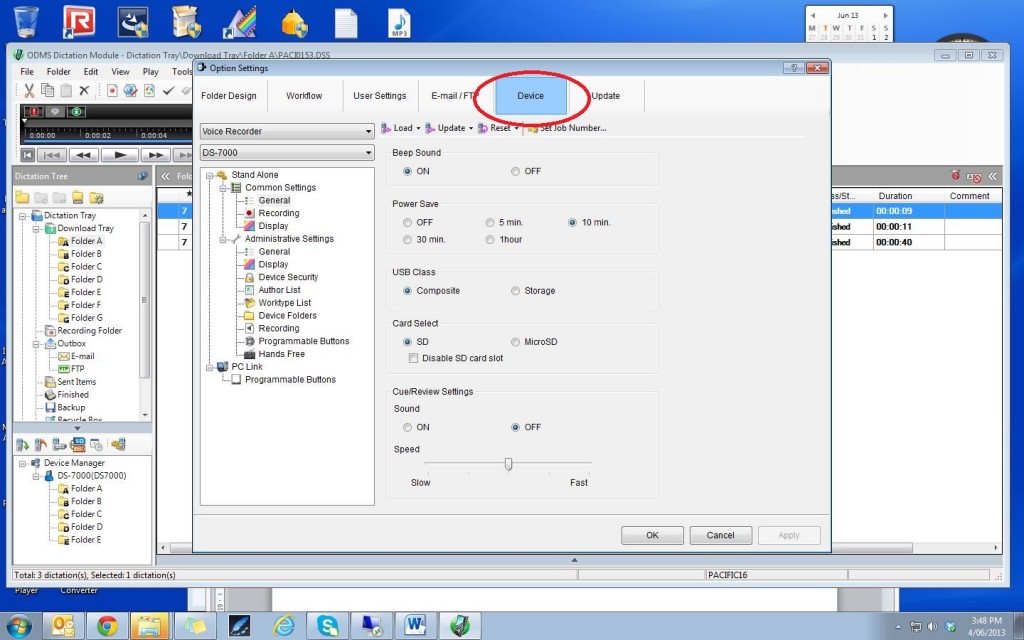The height and width of the screenshot is (640, 1024).
Task: Click the device clock sync icon
Action: tap(97, 445)
